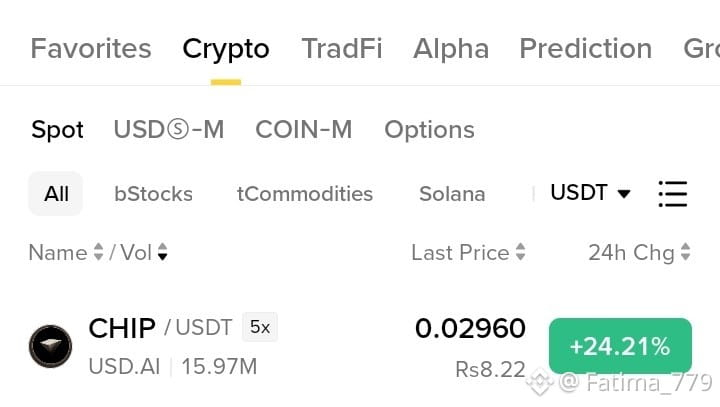Select the COIN-M sub-tab
Viewport: 720px width, 407px height.
(x=304, y=130)
